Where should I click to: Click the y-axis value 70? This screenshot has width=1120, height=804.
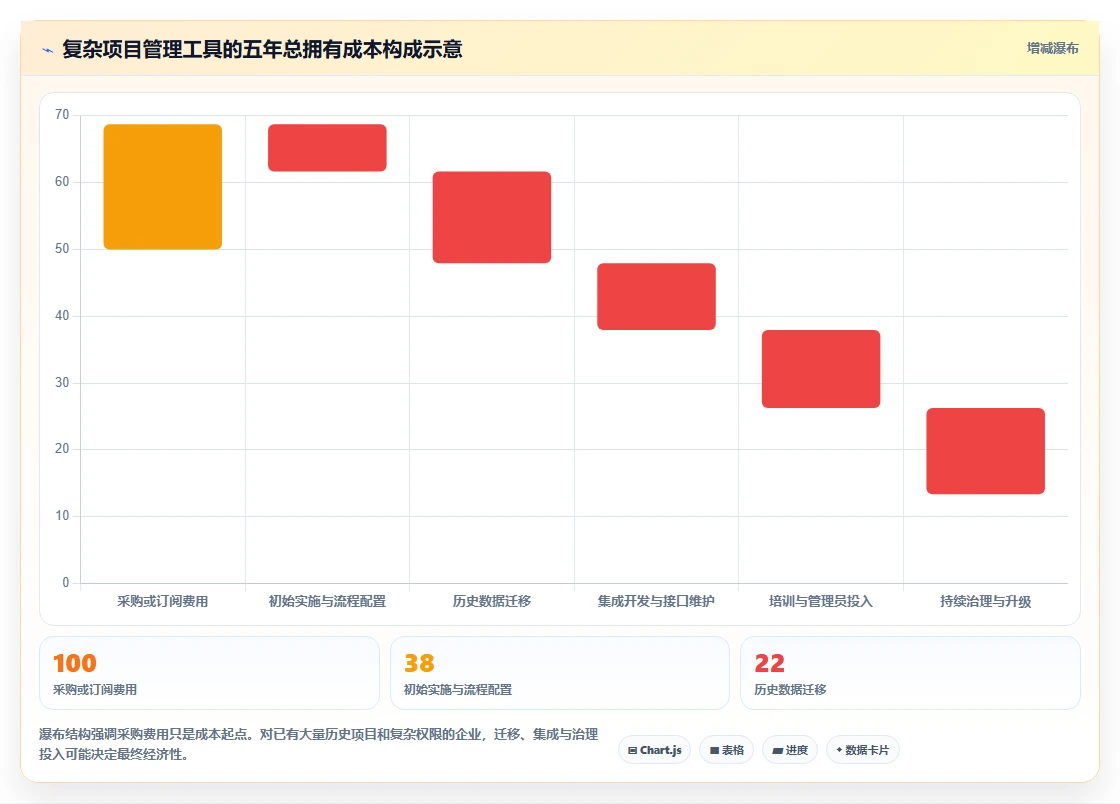click(62, 115)
